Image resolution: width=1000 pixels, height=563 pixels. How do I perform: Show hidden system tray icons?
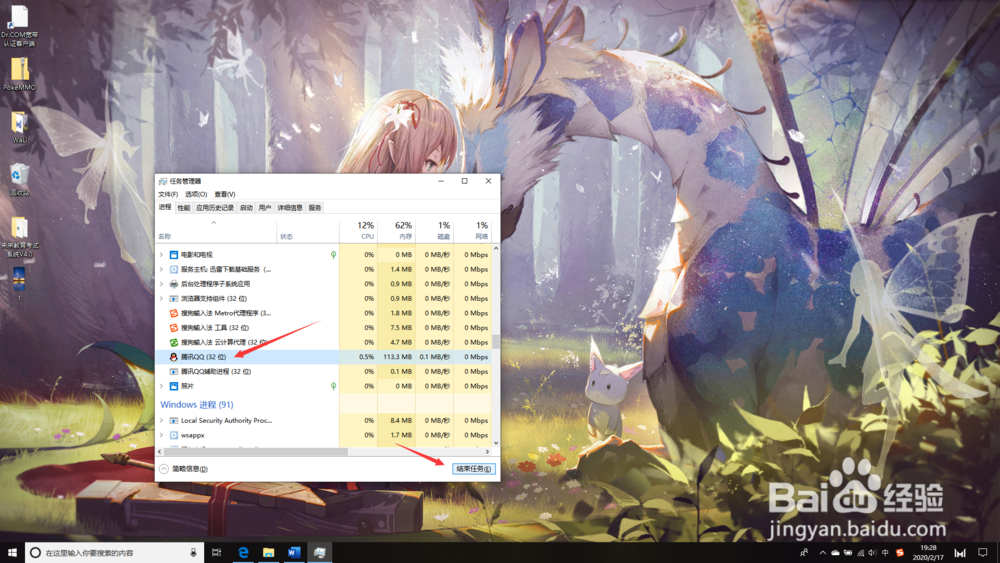[x=823, y=553]
